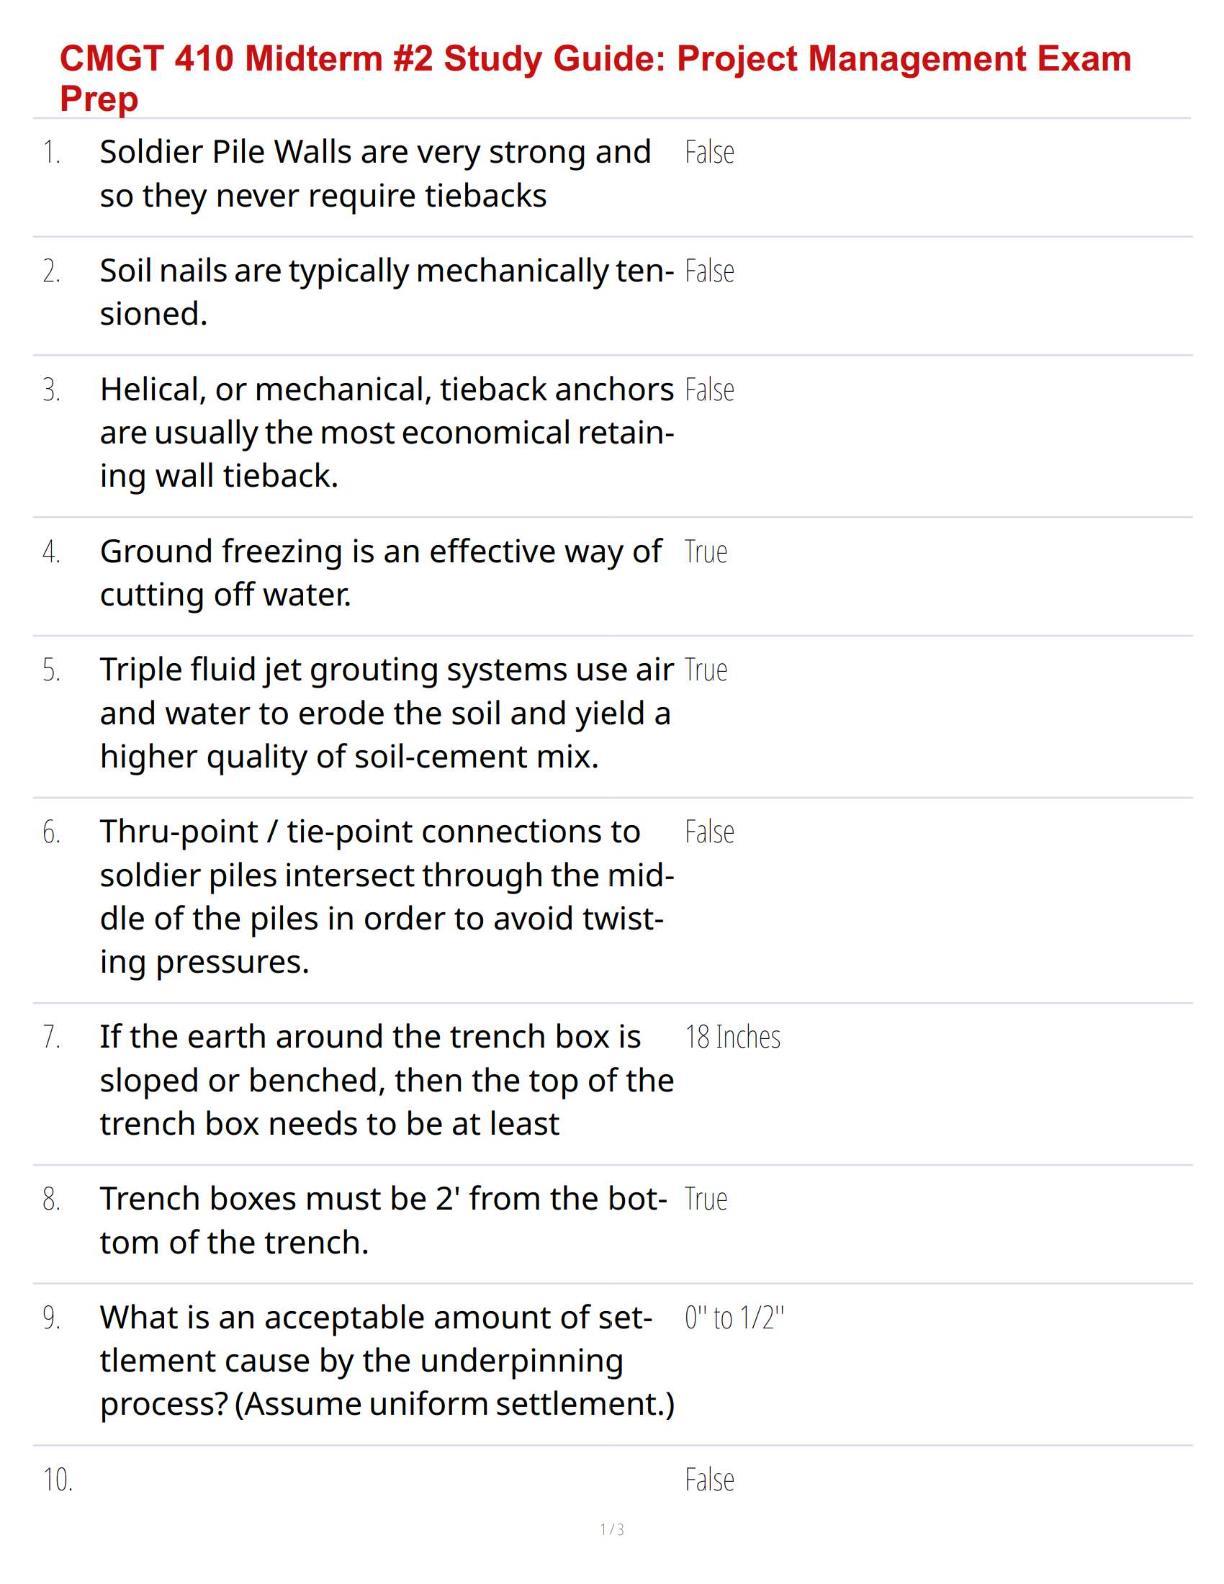Click the 'False' answer for thru-point connections

(x=709, y=831)
